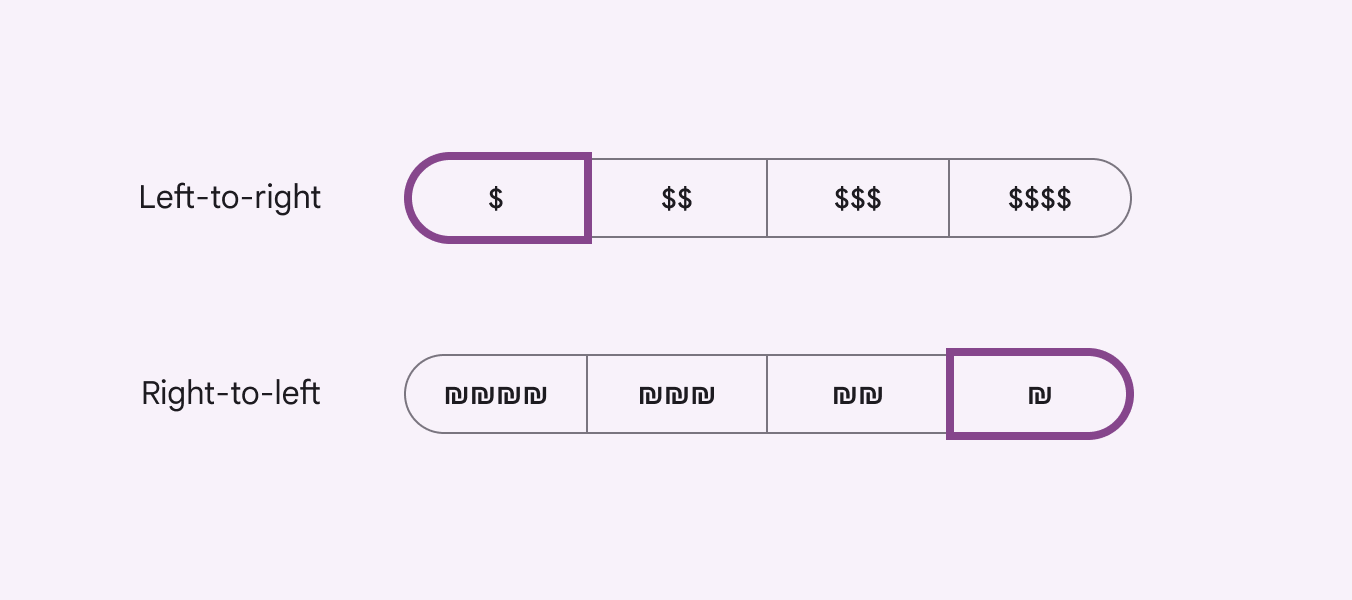Click the purple-outlined segment in the Left-to-right row
Image resolution: width=1352 pixels, height=600 pixels.
coord(497,198)
